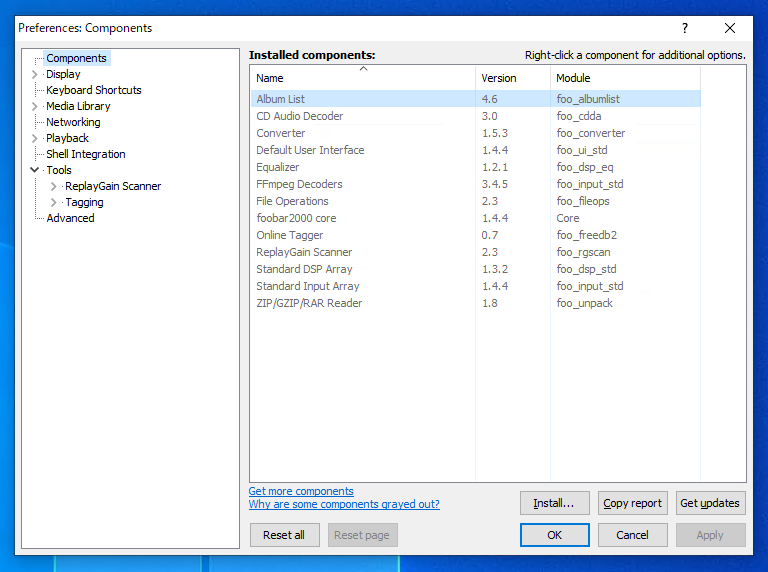Open the Advanced preferences page
Image resolution: width=768 pixels, height=572 pixels.
point(70,218)
